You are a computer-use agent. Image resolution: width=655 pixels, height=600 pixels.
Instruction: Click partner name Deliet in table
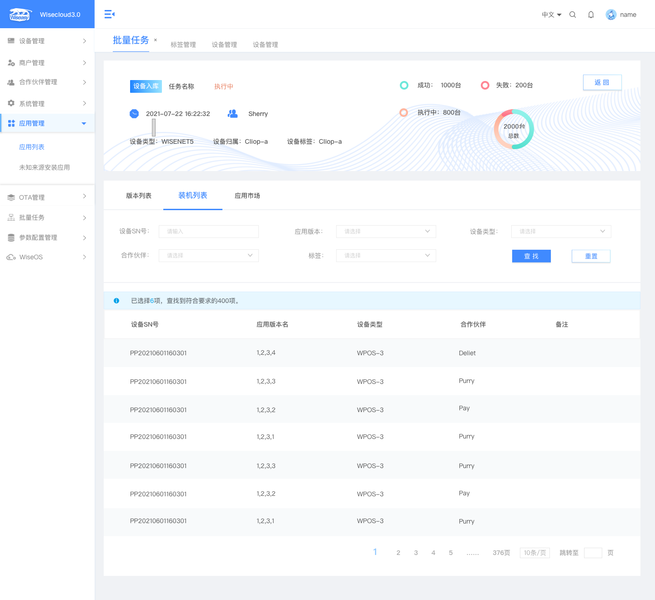pyautogui.click(x=467, y=353)
